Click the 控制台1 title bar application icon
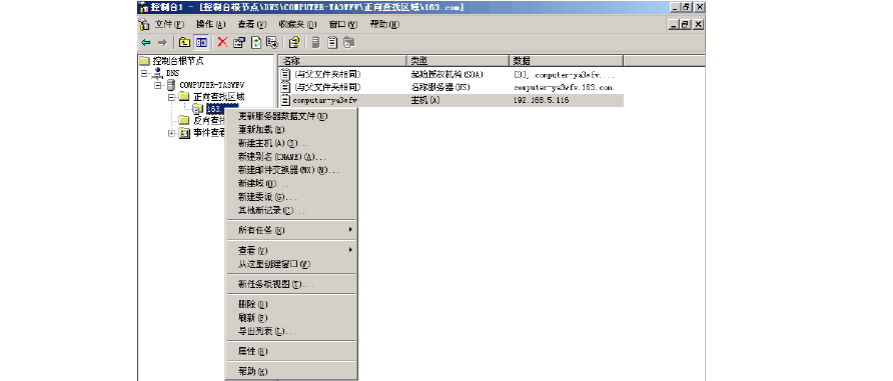 click(145, 7)
